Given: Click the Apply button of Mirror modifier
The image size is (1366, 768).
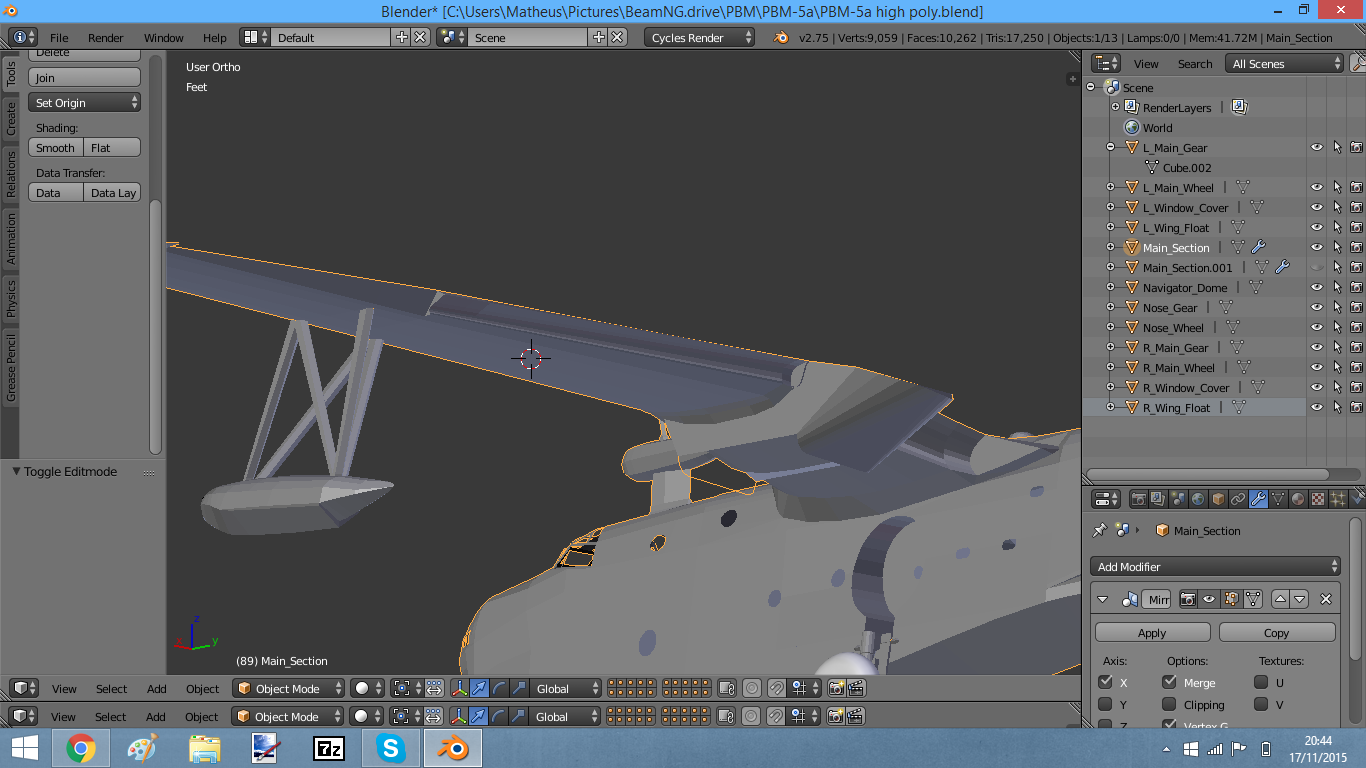Looking at the screenshot, I should [1152, 632].
